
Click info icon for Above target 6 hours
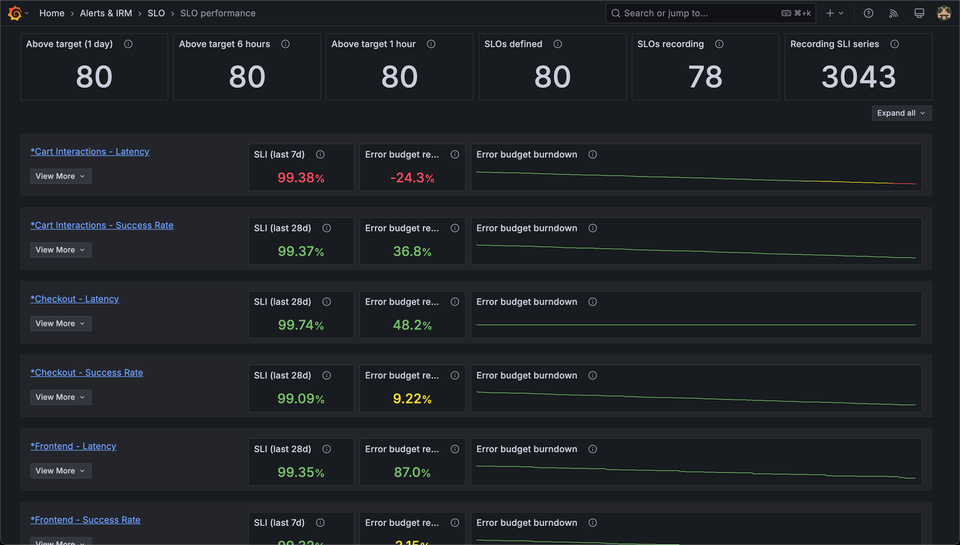[285, 44]
